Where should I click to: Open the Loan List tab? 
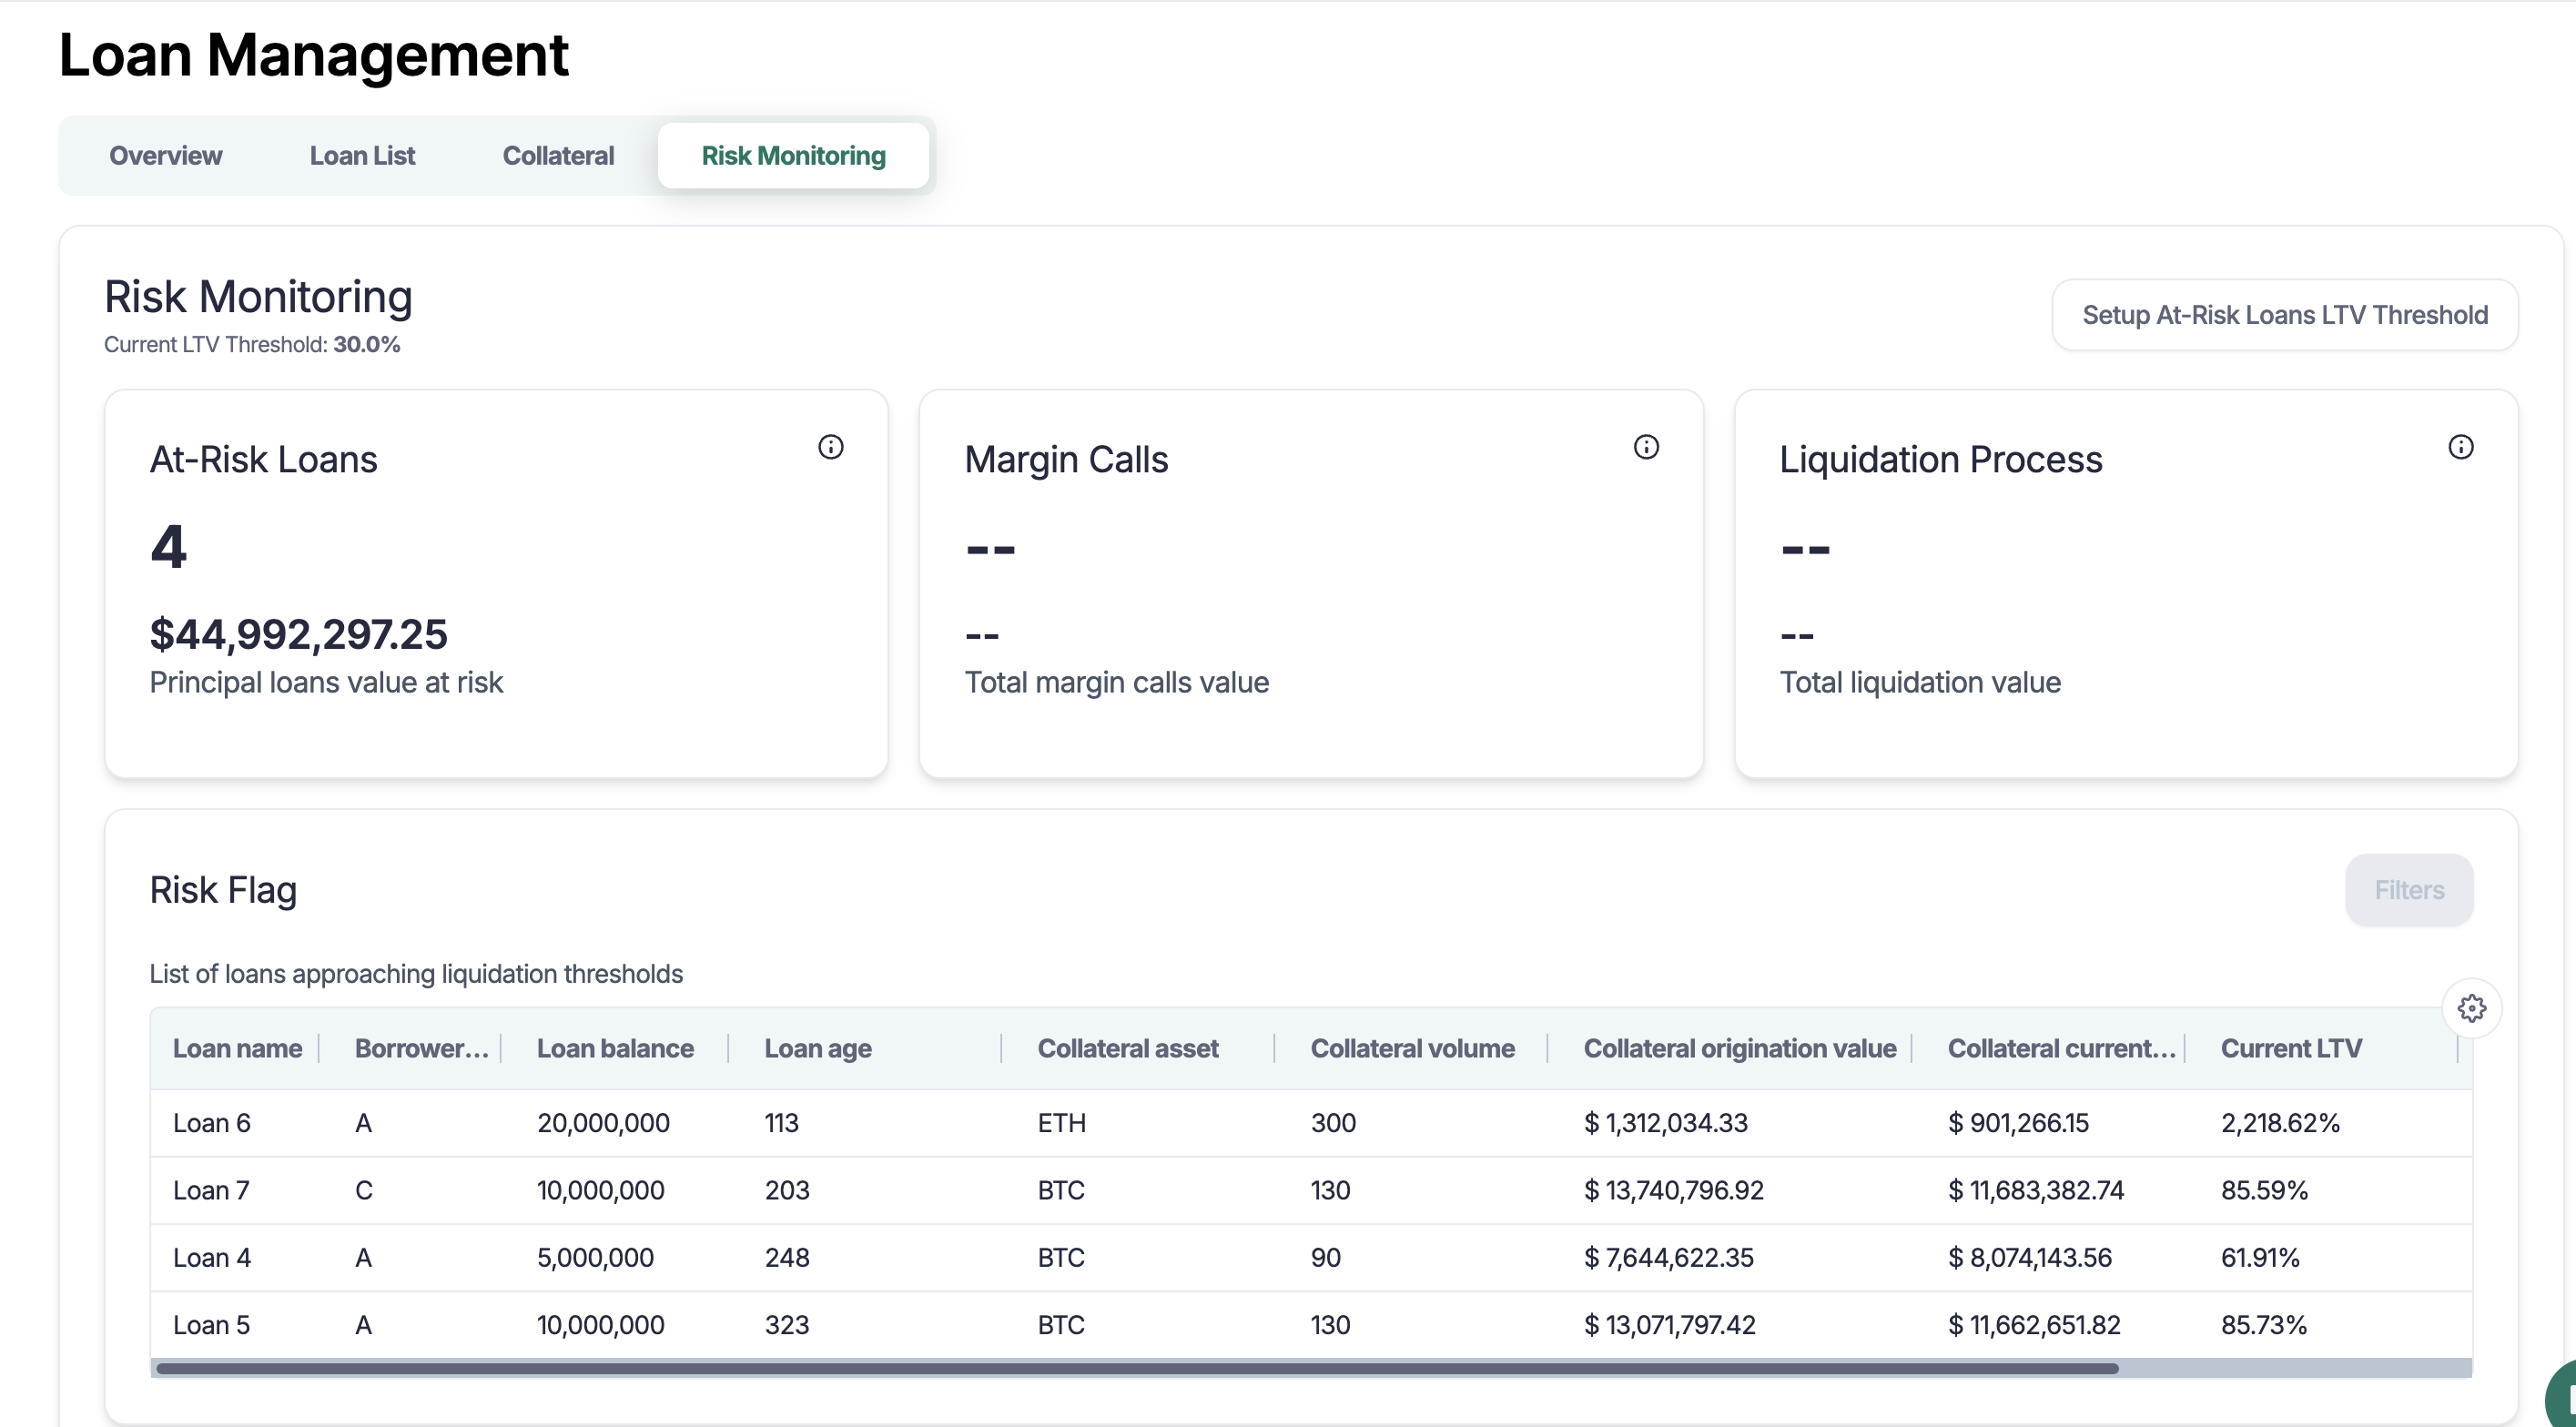362,156
